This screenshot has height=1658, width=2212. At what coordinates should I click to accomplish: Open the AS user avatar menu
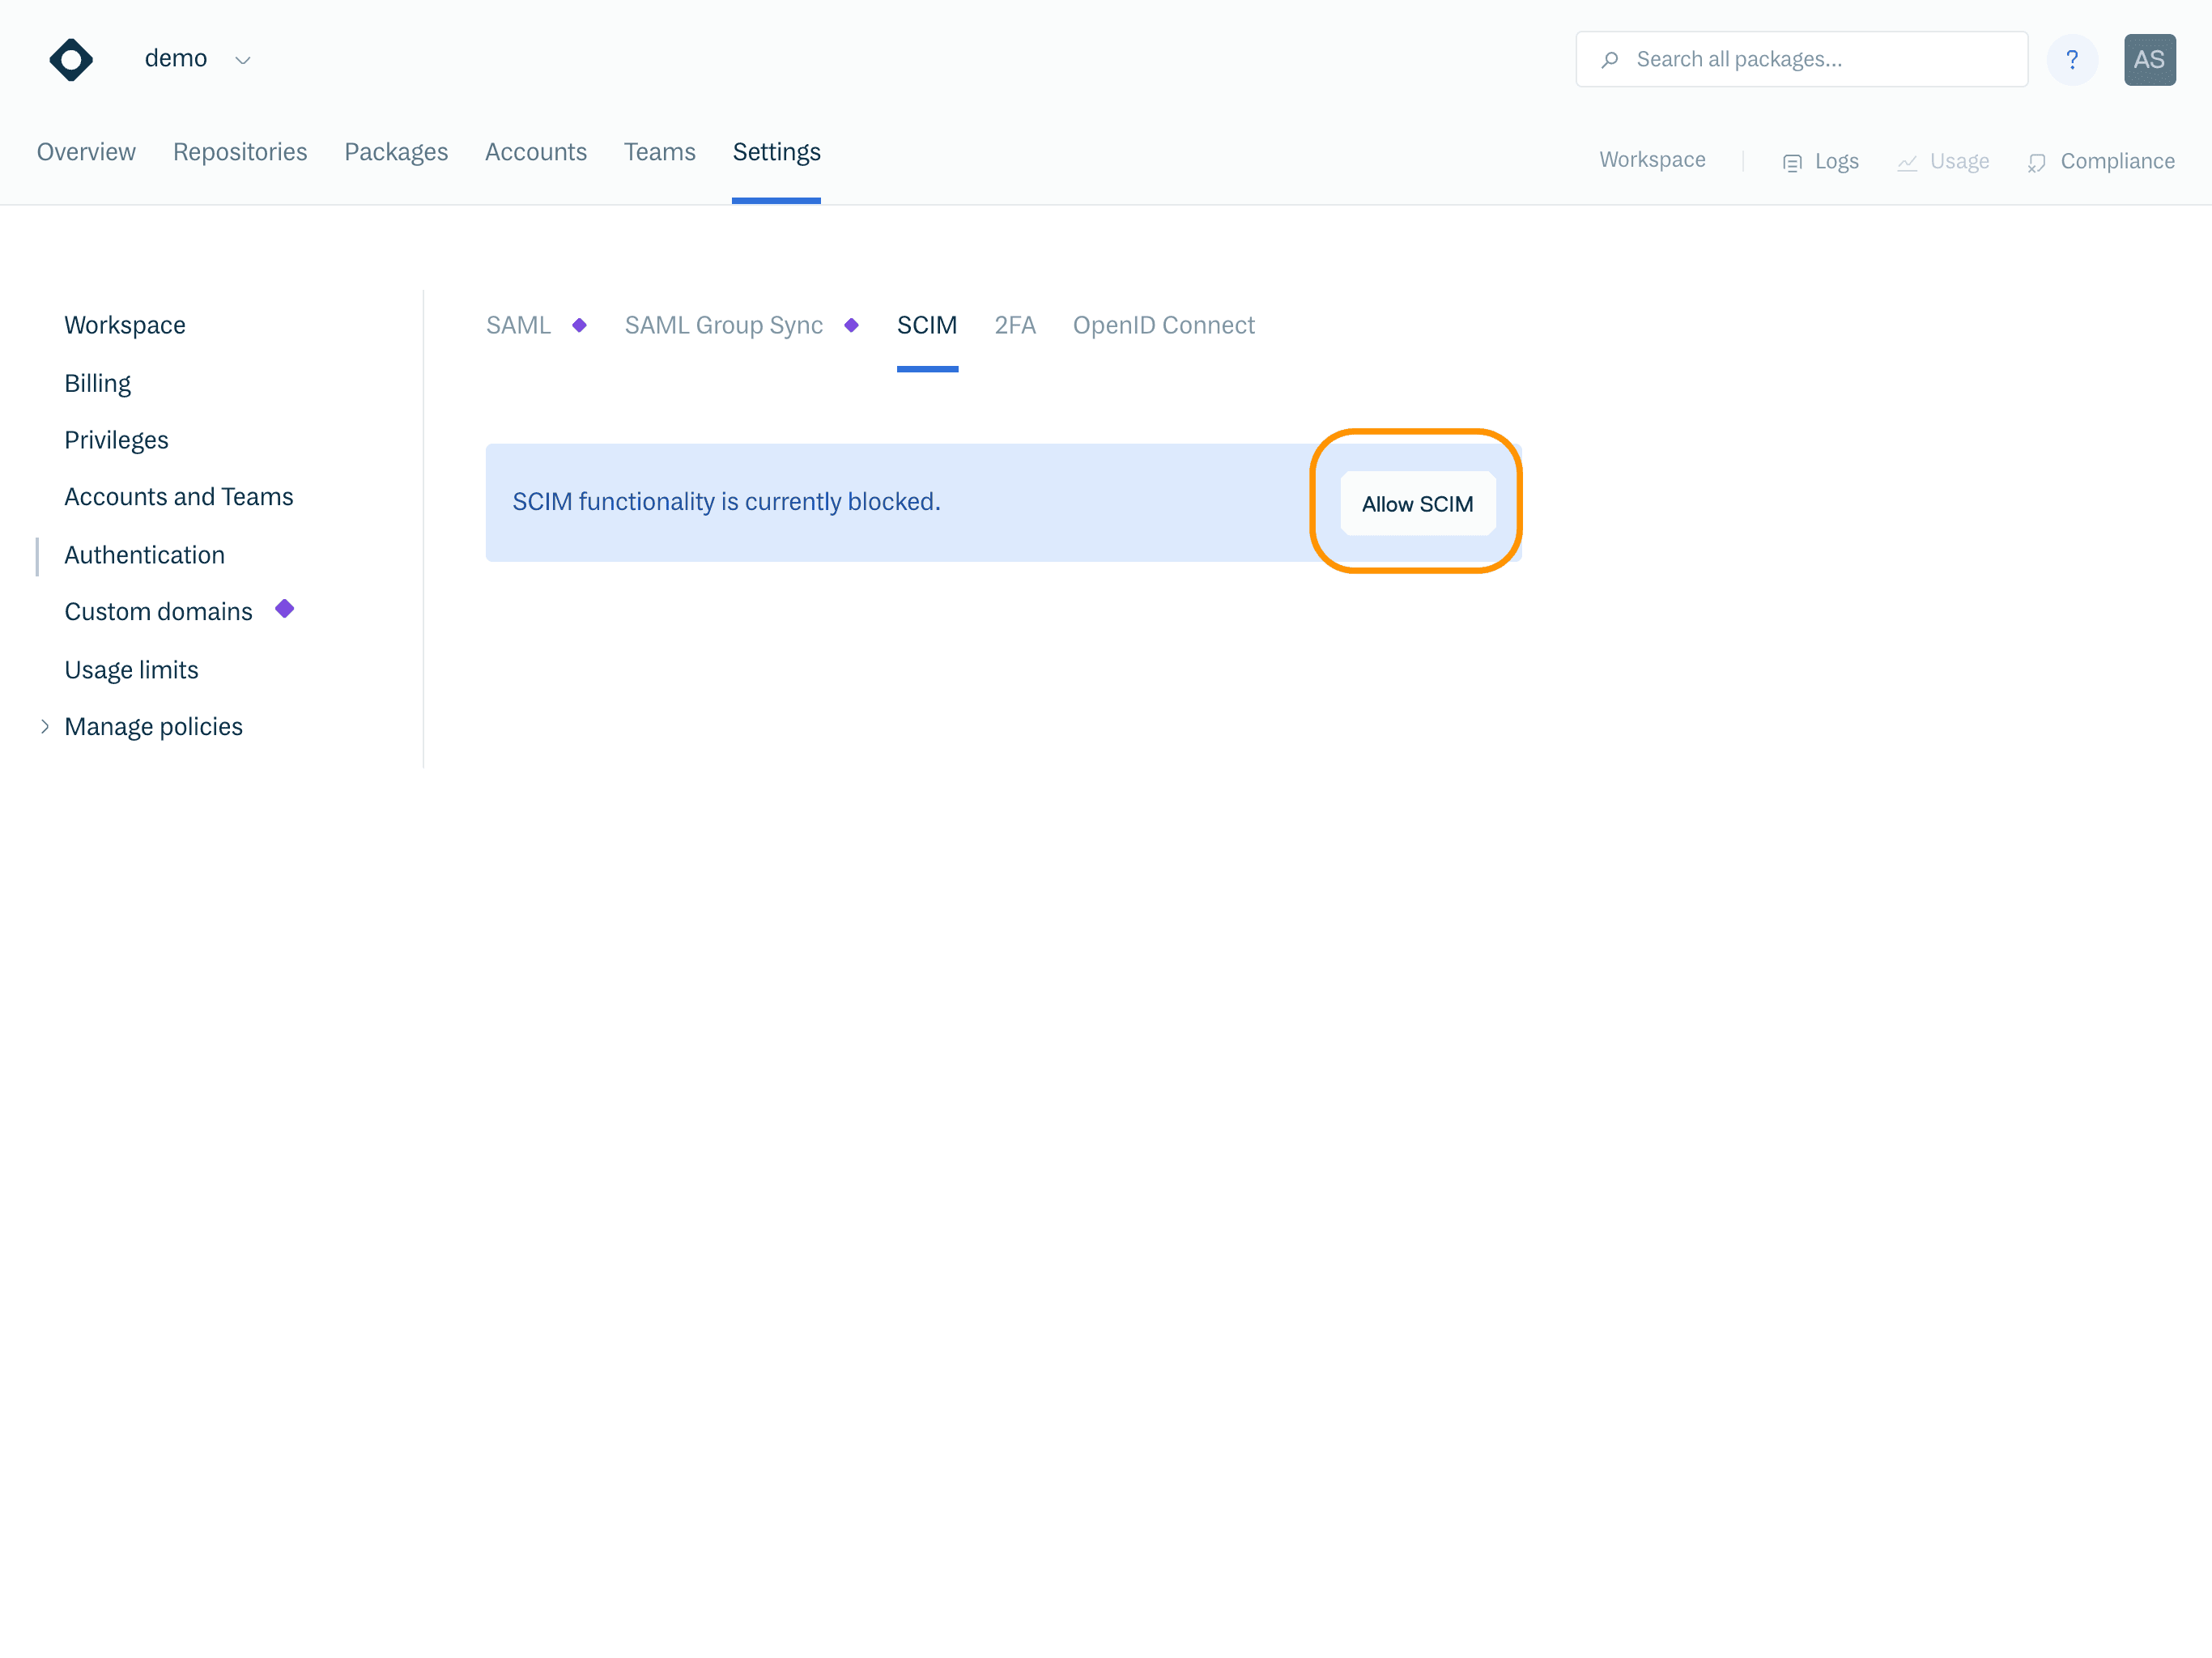[2149, 60]
